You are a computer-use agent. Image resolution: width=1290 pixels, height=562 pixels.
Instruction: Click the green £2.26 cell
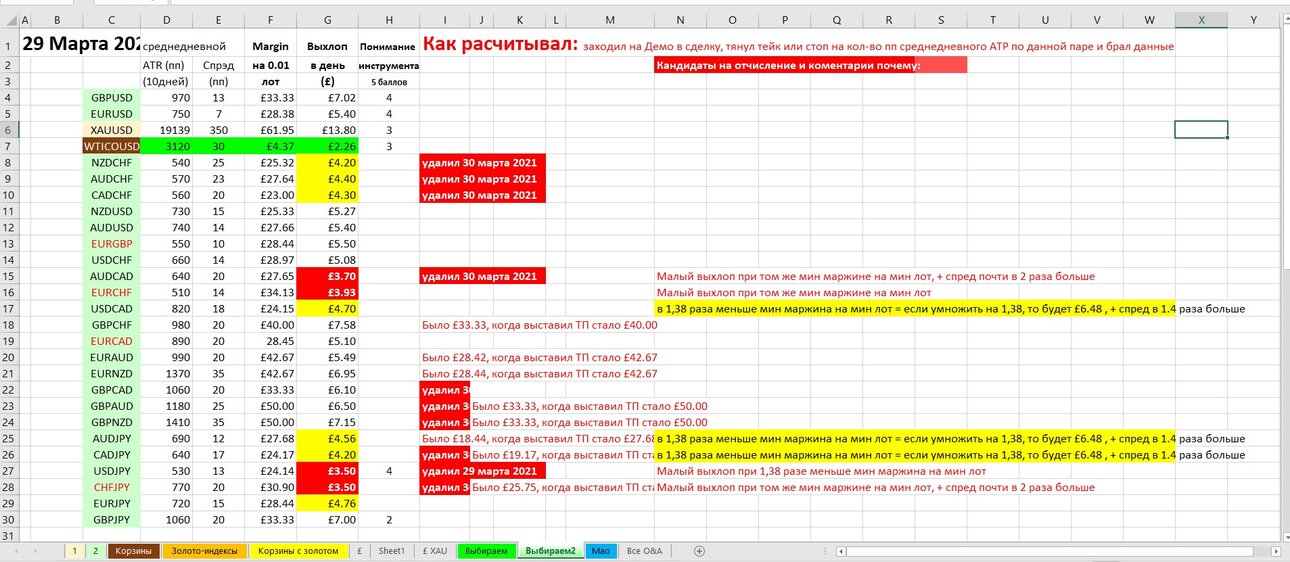[328, 146]
